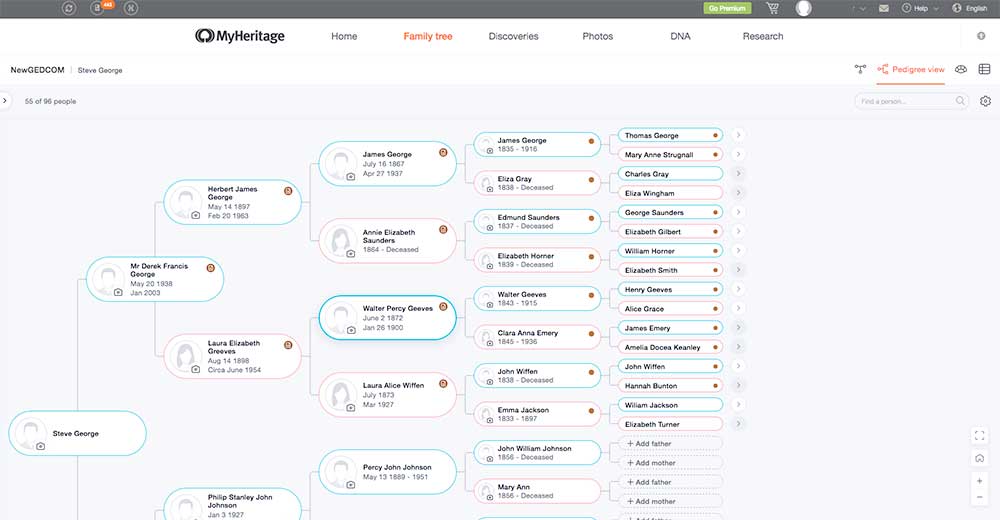Select the Clara Anna Emery card
Image resolution: width=1000 pixels, height=520 pixels.
tap(537, 337)
